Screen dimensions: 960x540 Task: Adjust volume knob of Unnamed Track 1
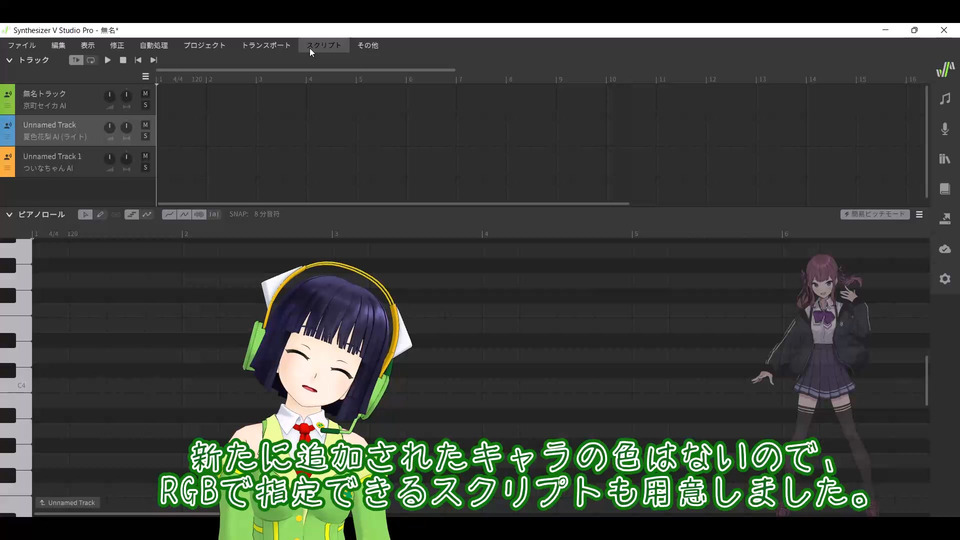[x=110, y=158]
